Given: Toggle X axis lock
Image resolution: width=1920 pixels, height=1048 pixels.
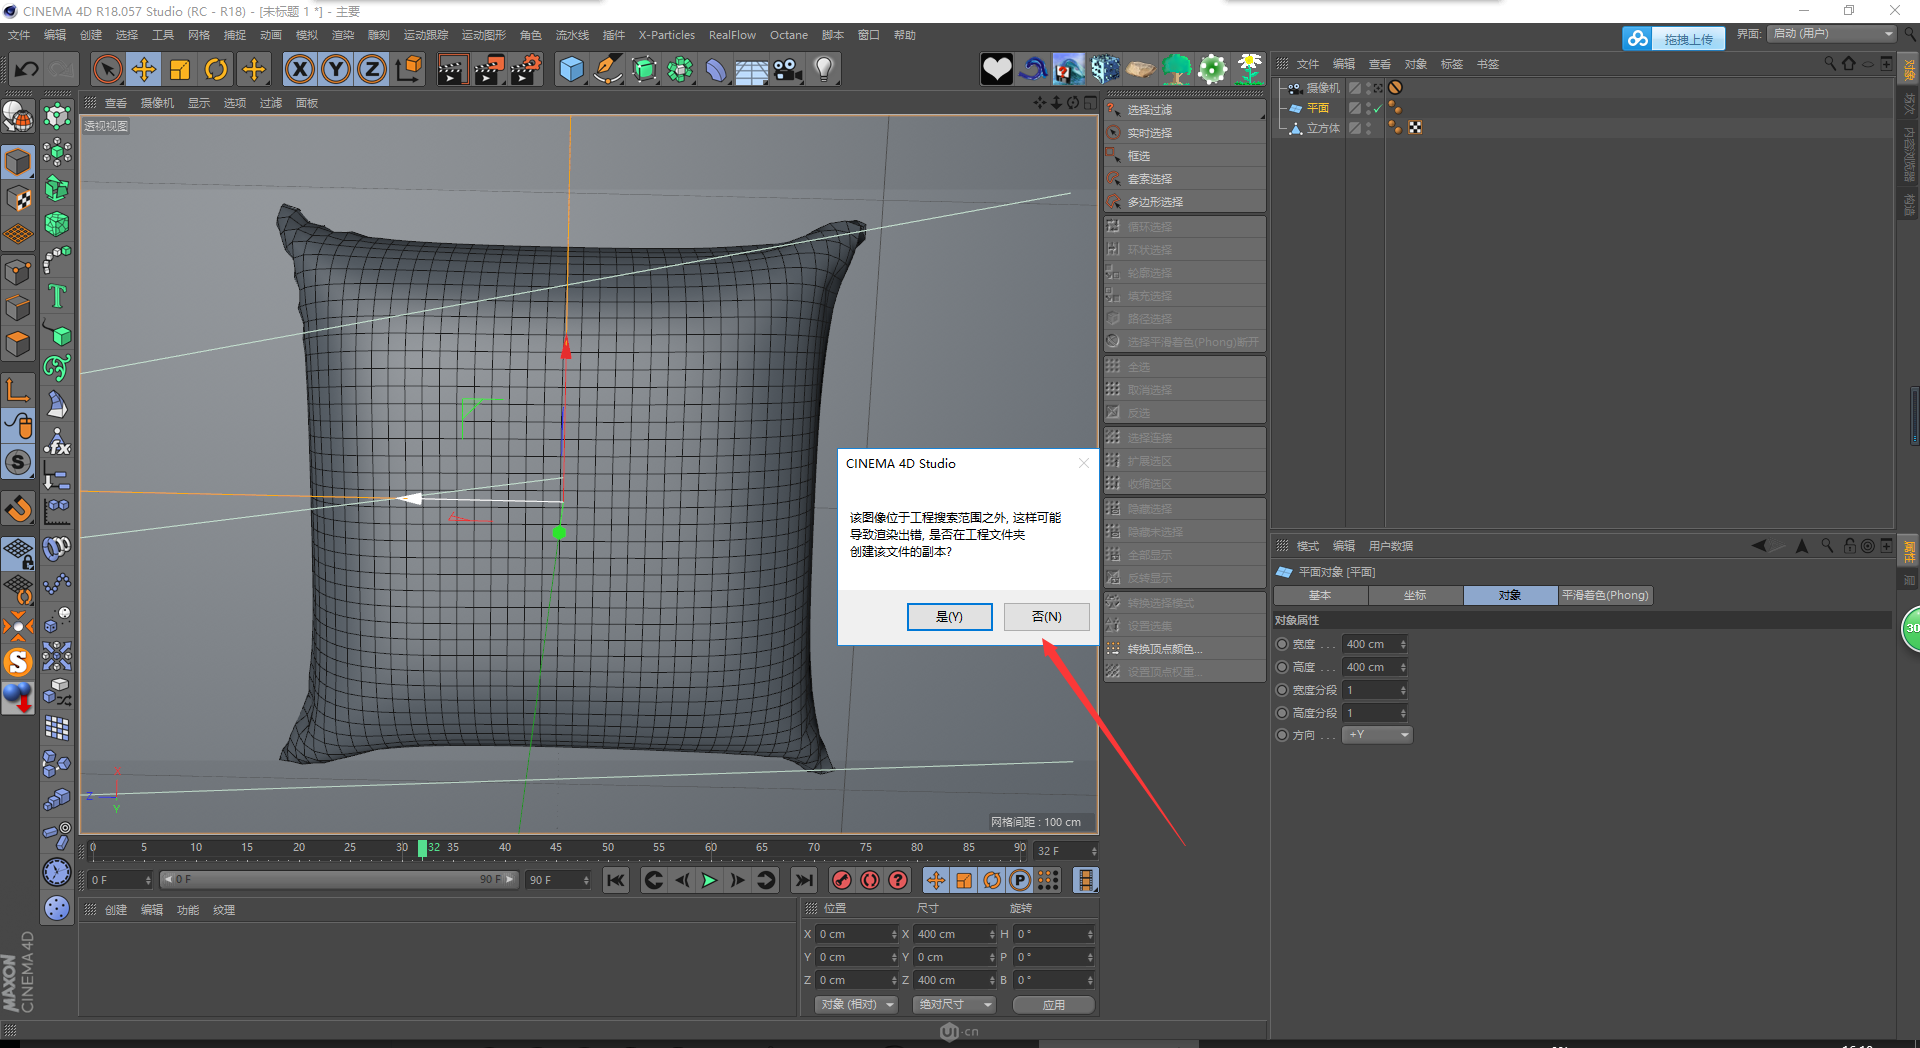Looking at the screenshot, I should click(x=299, y=69).
